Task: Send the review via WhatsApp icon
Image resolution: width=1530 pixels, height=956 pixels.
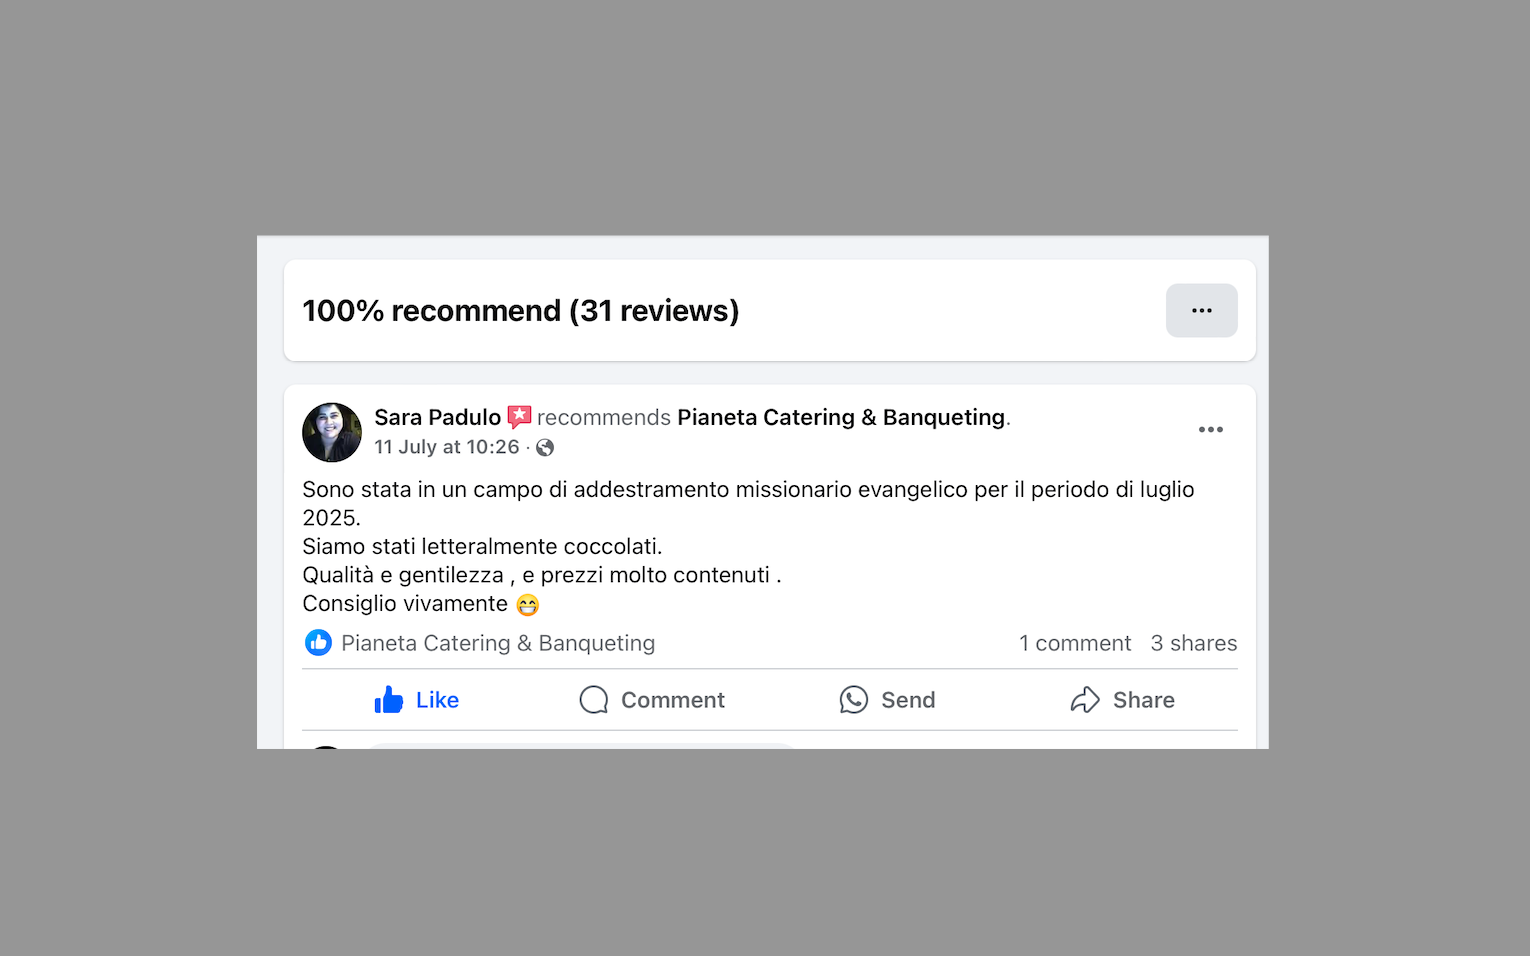Action: (854, 699)
